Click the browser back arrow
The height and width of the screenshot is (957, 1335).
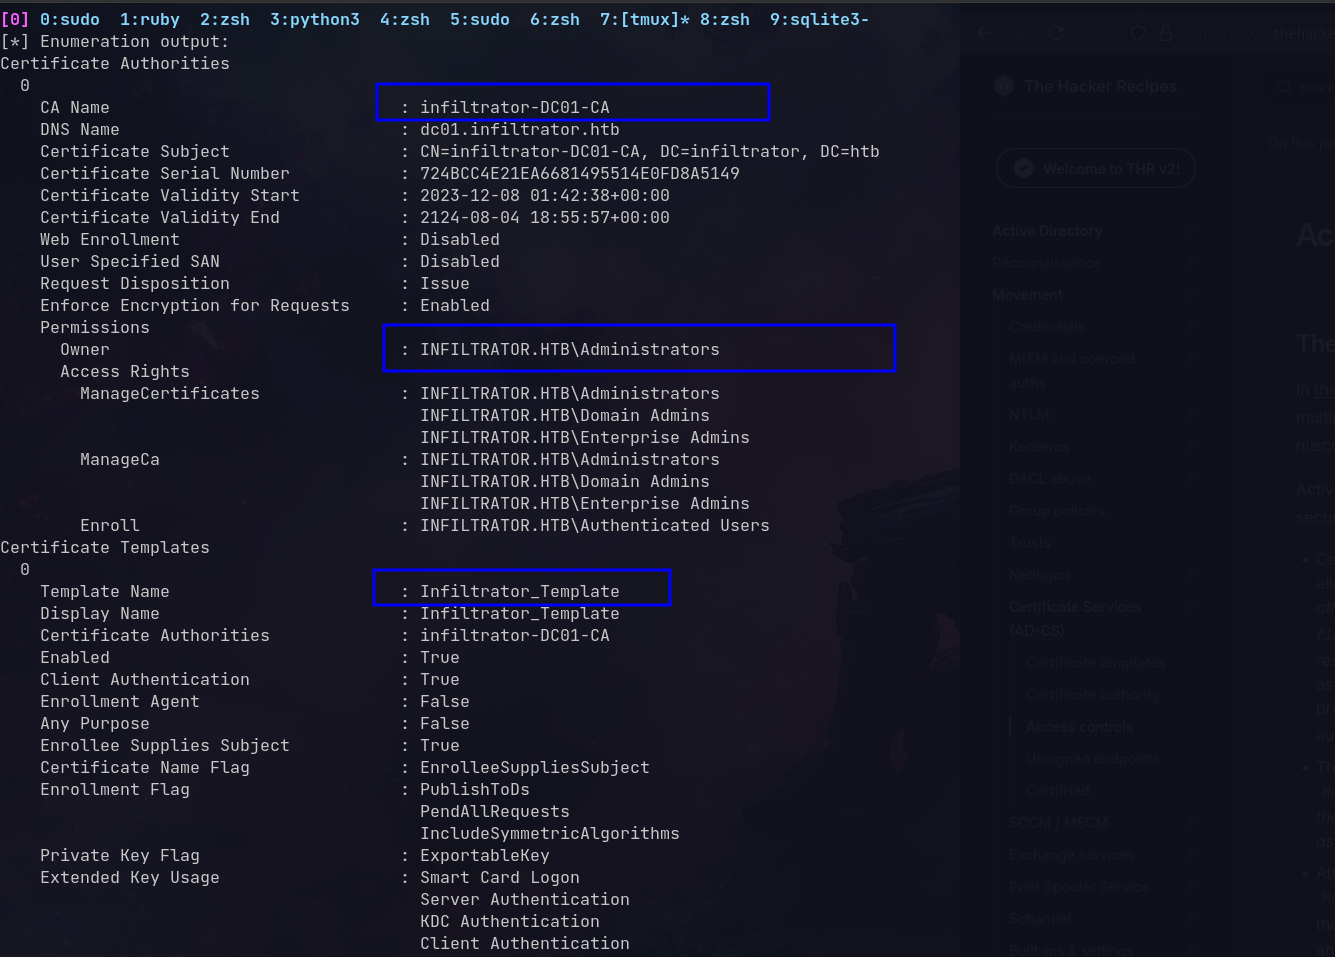point(985,34)
